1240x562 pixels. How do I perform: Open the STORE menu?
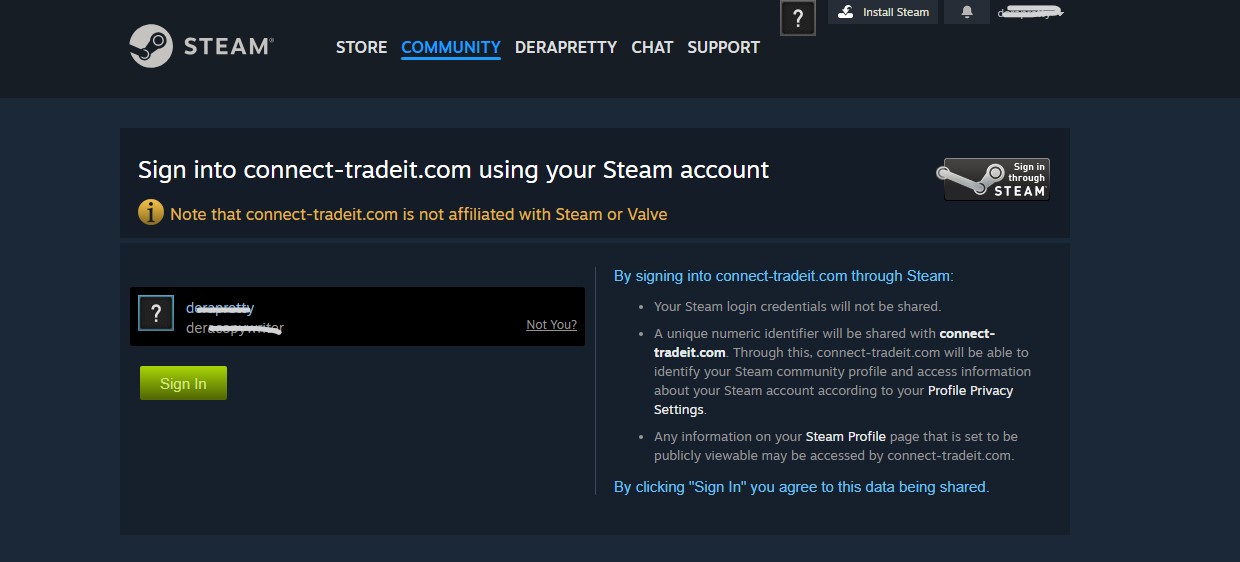click(x=361, y=47)
